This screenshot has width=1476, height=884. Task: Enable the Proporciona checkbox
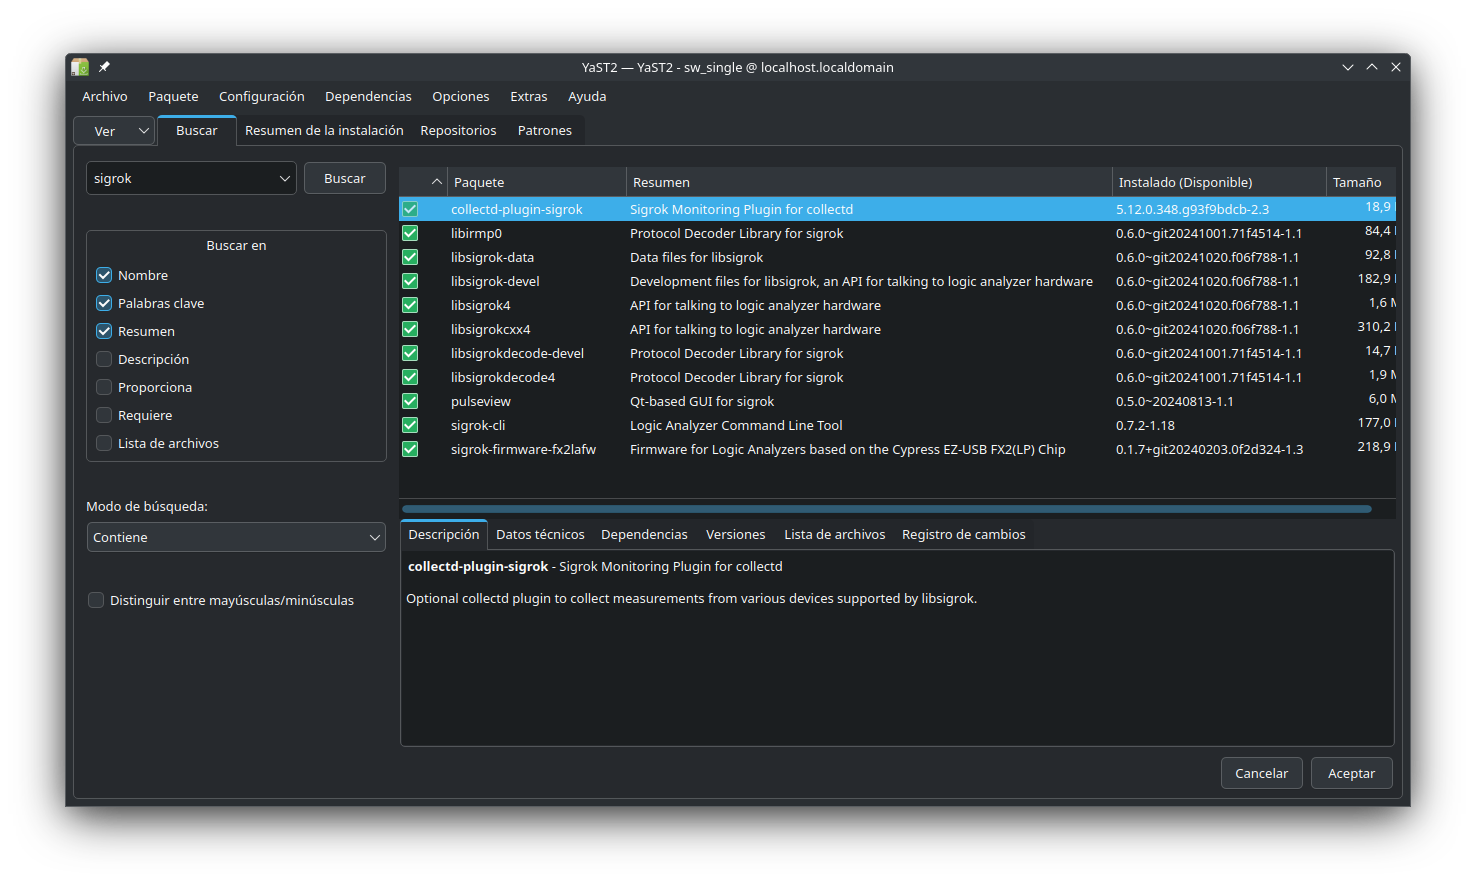(x=104, y=387)
